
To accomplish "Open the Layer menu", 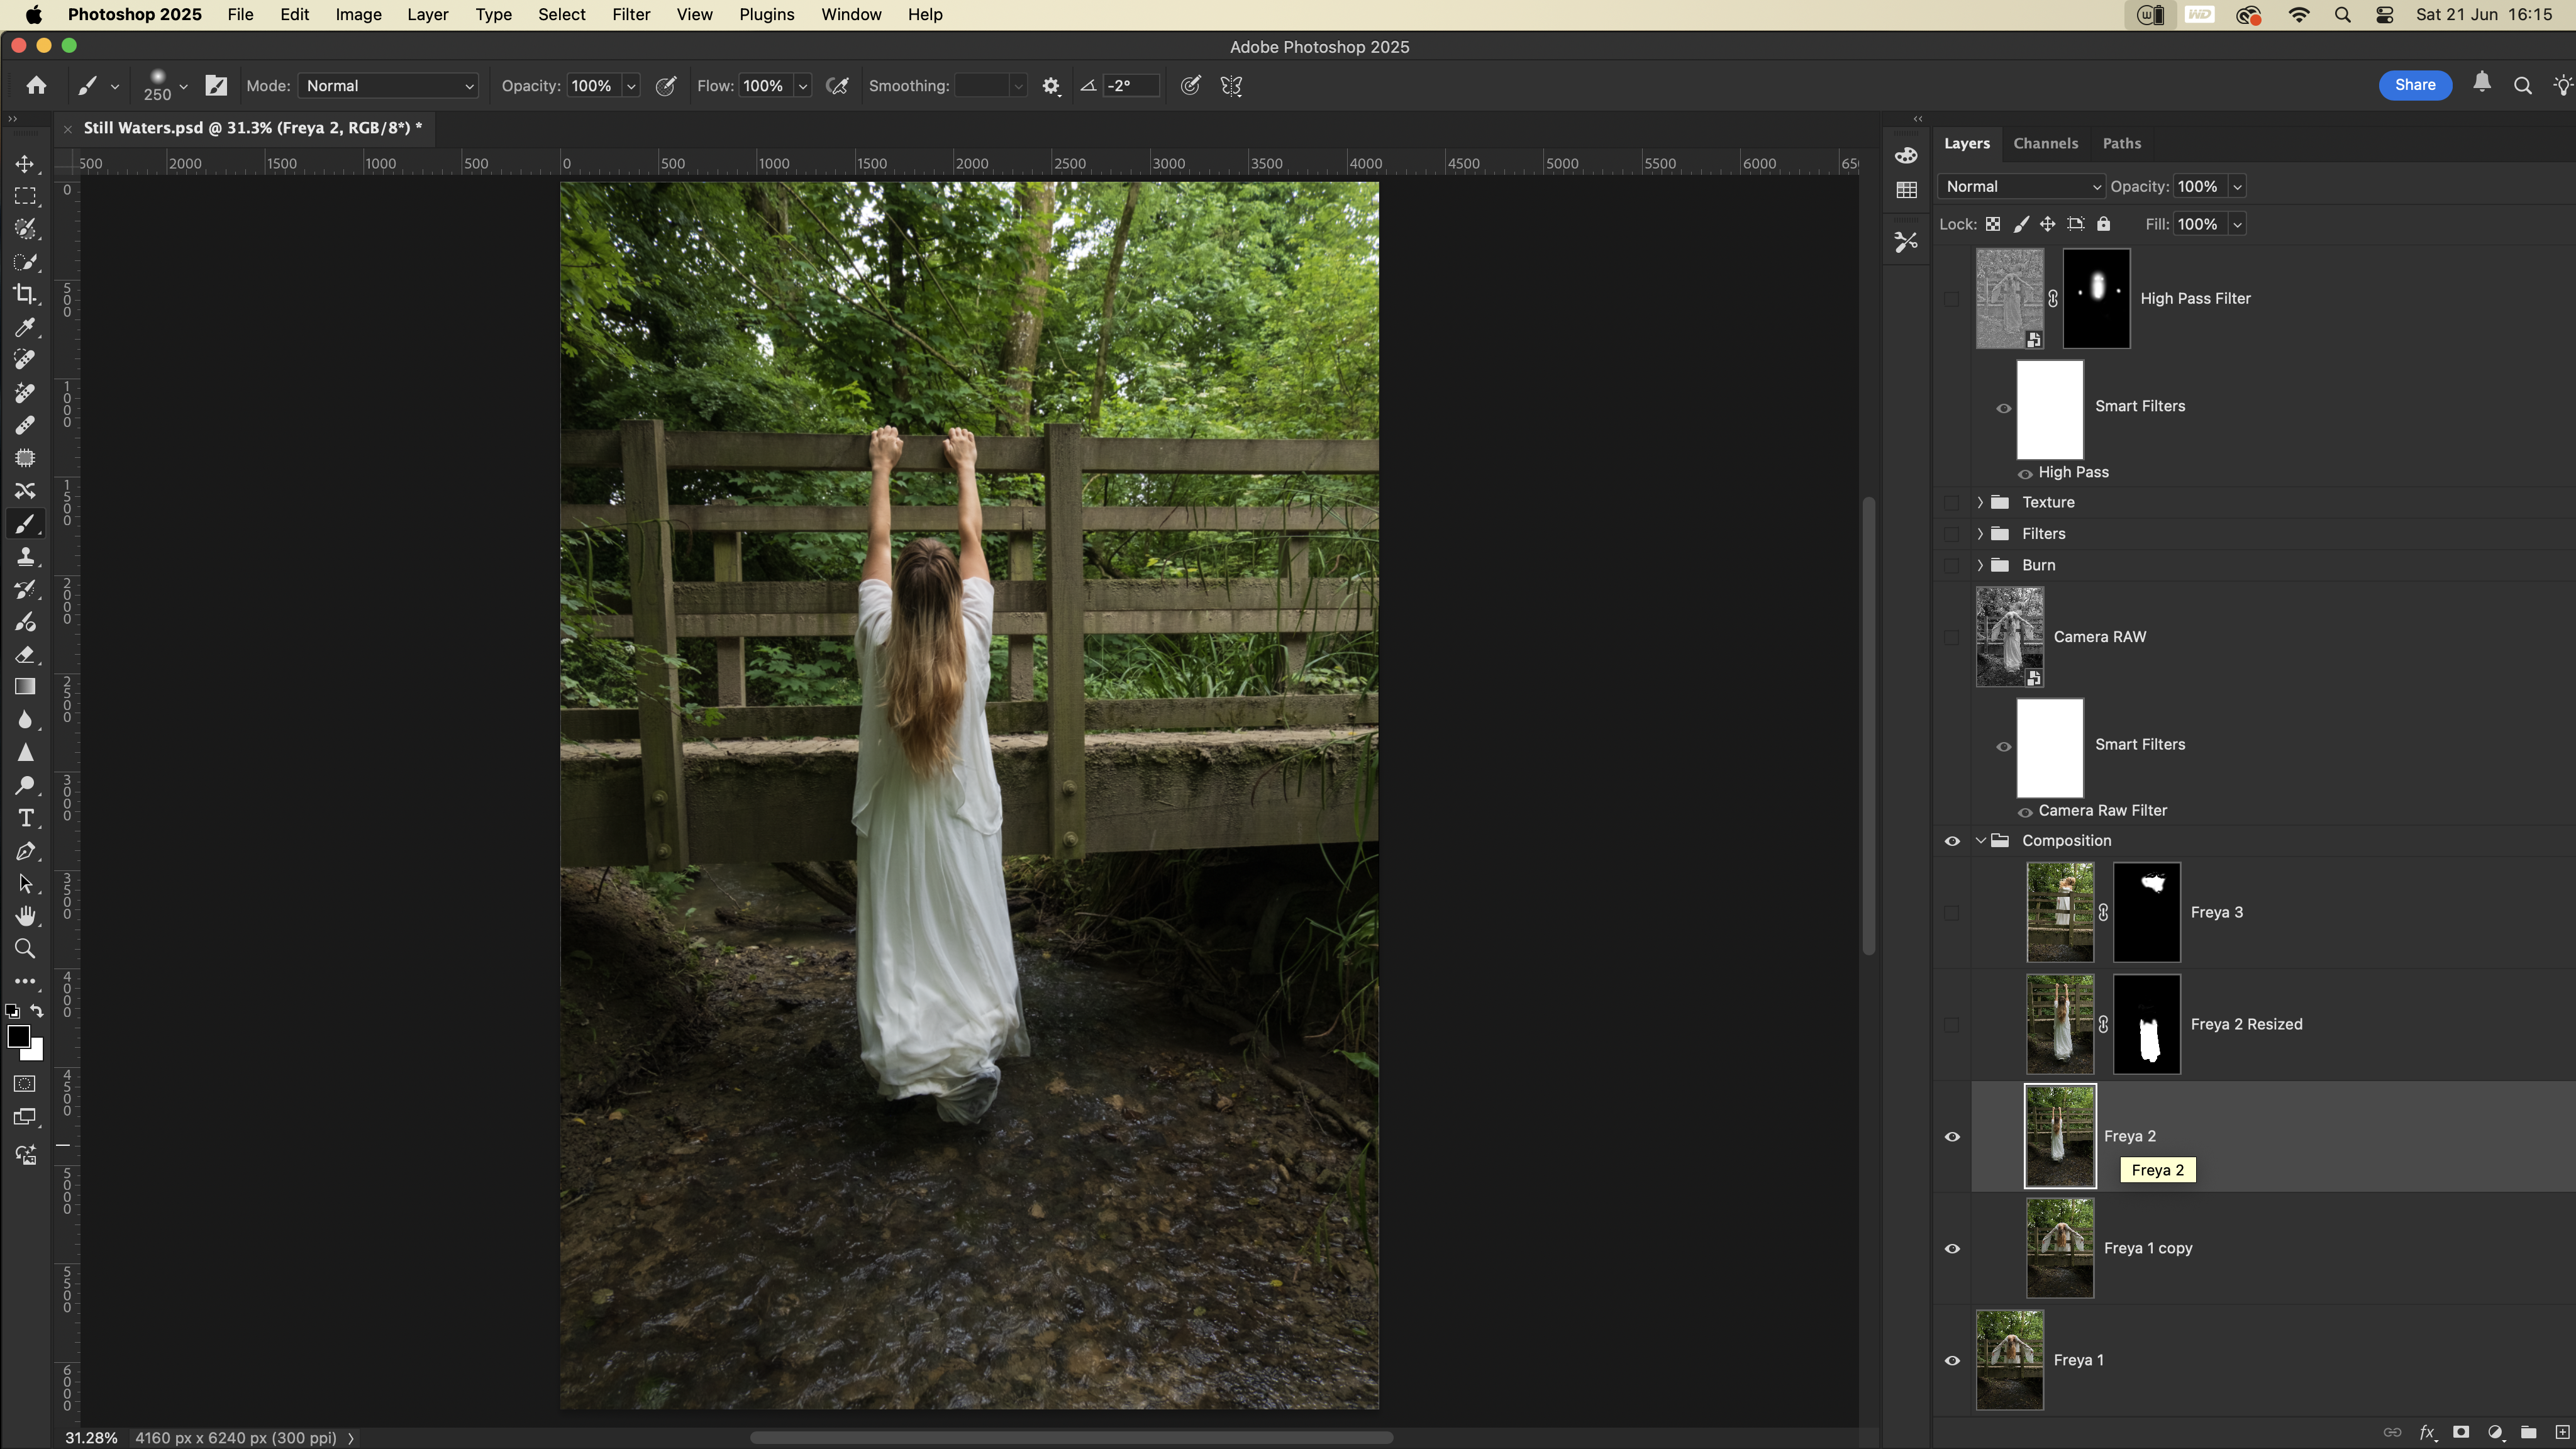I will pyautogui.click(x=427, y=15).
